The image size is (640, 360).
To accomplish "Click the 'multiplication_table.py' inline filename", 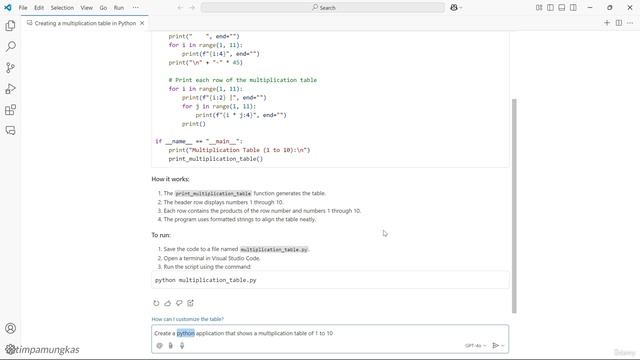I will point(274,249).
